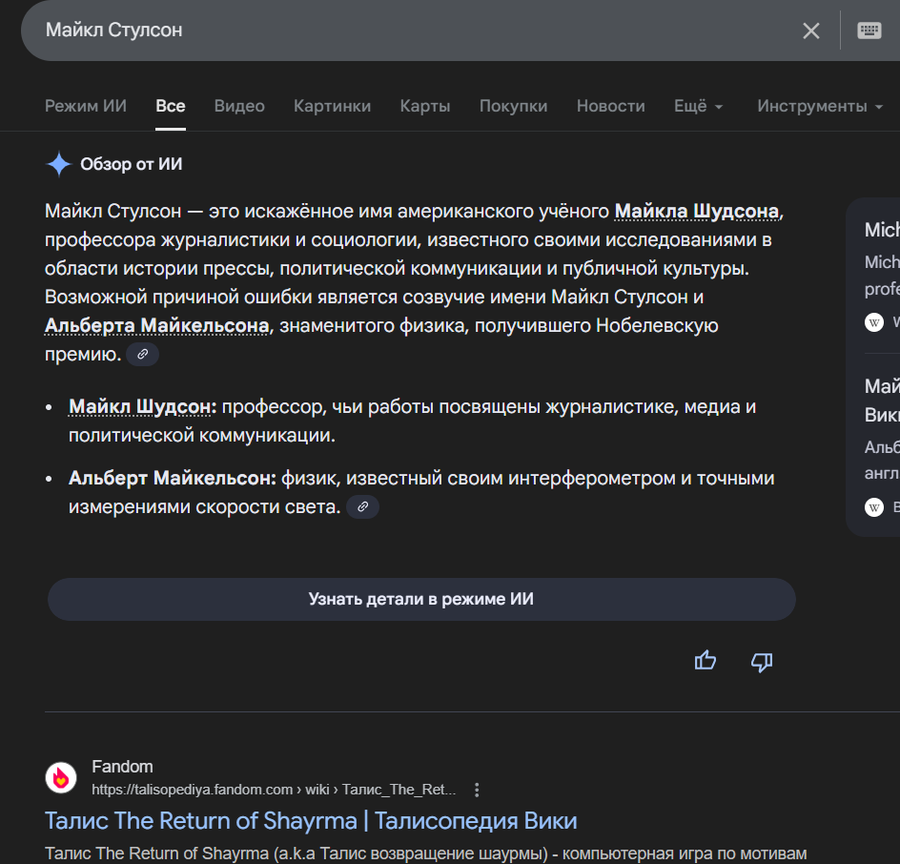
Task: Clear the search query with the X icon
Action: tap(811, 31)
